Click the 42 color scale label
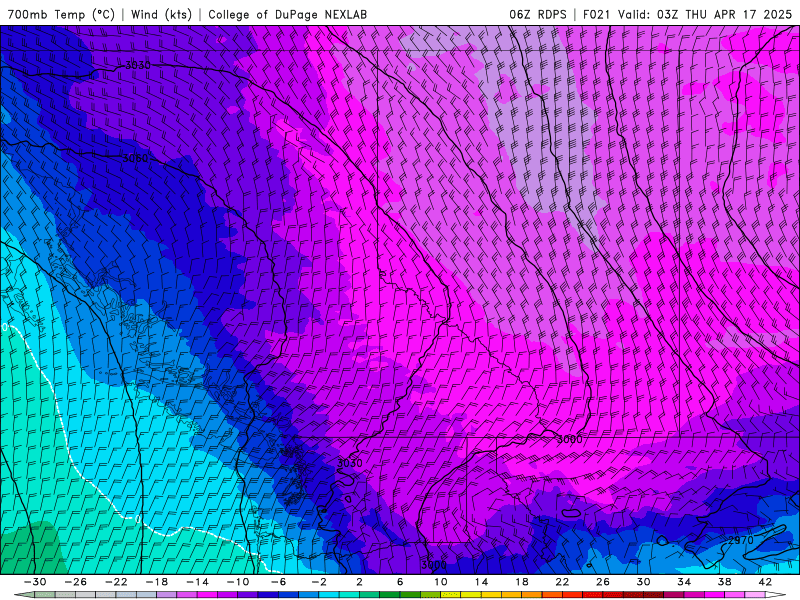 point(765,582)
